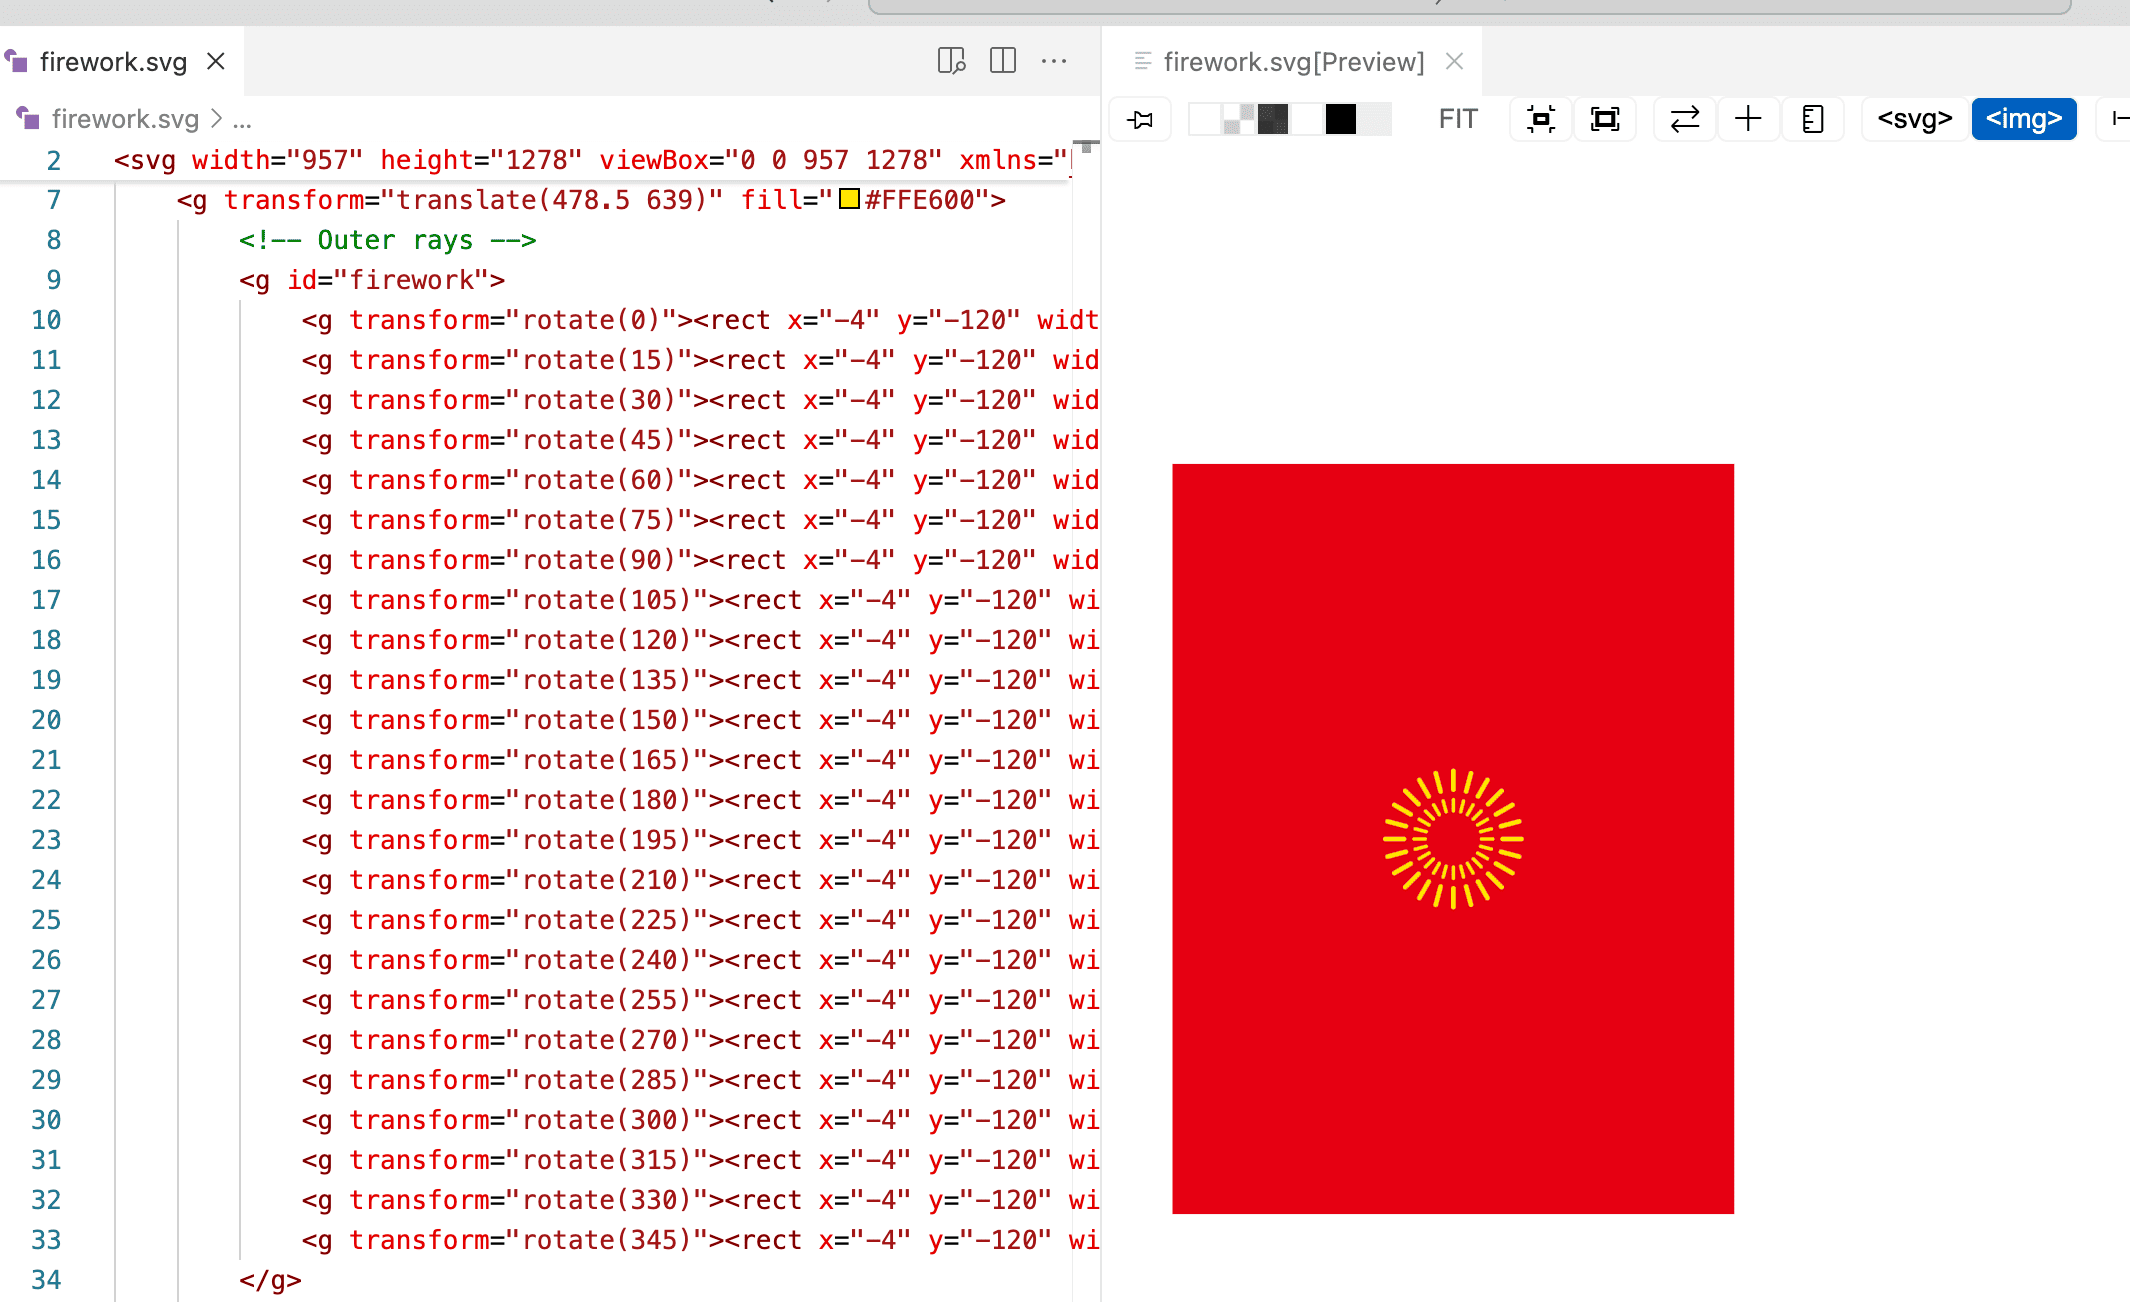Click the rotate(270) code line

pyautogui.click(x=700, y=1040)
